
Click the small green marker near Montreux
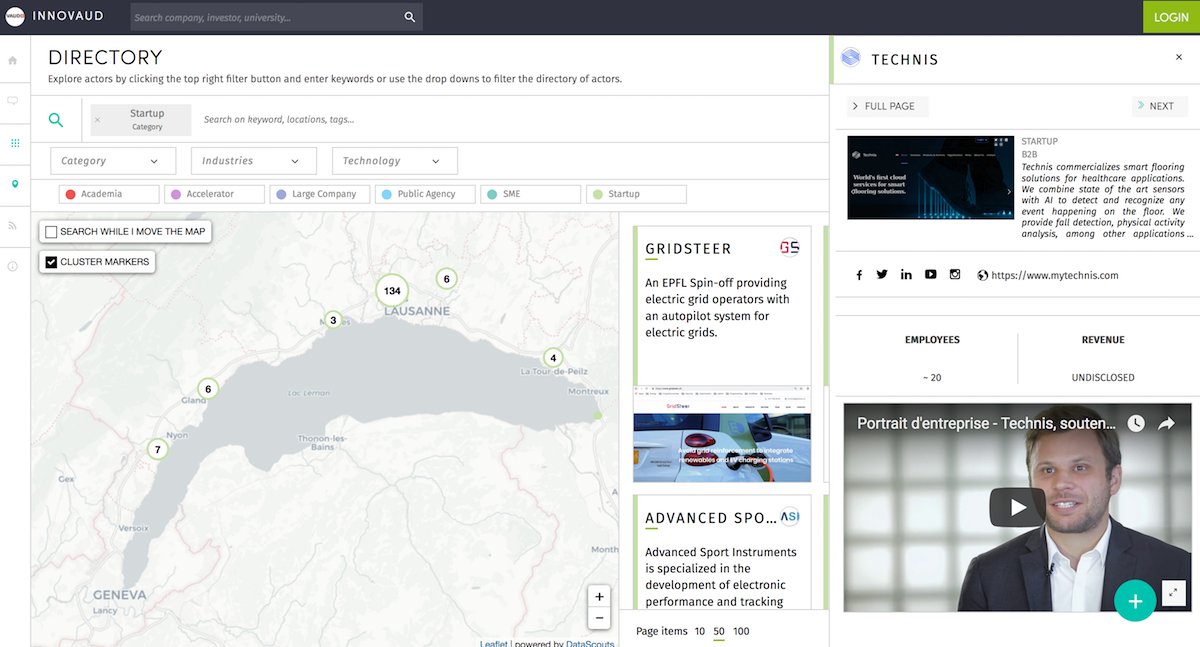pos(598,415)
